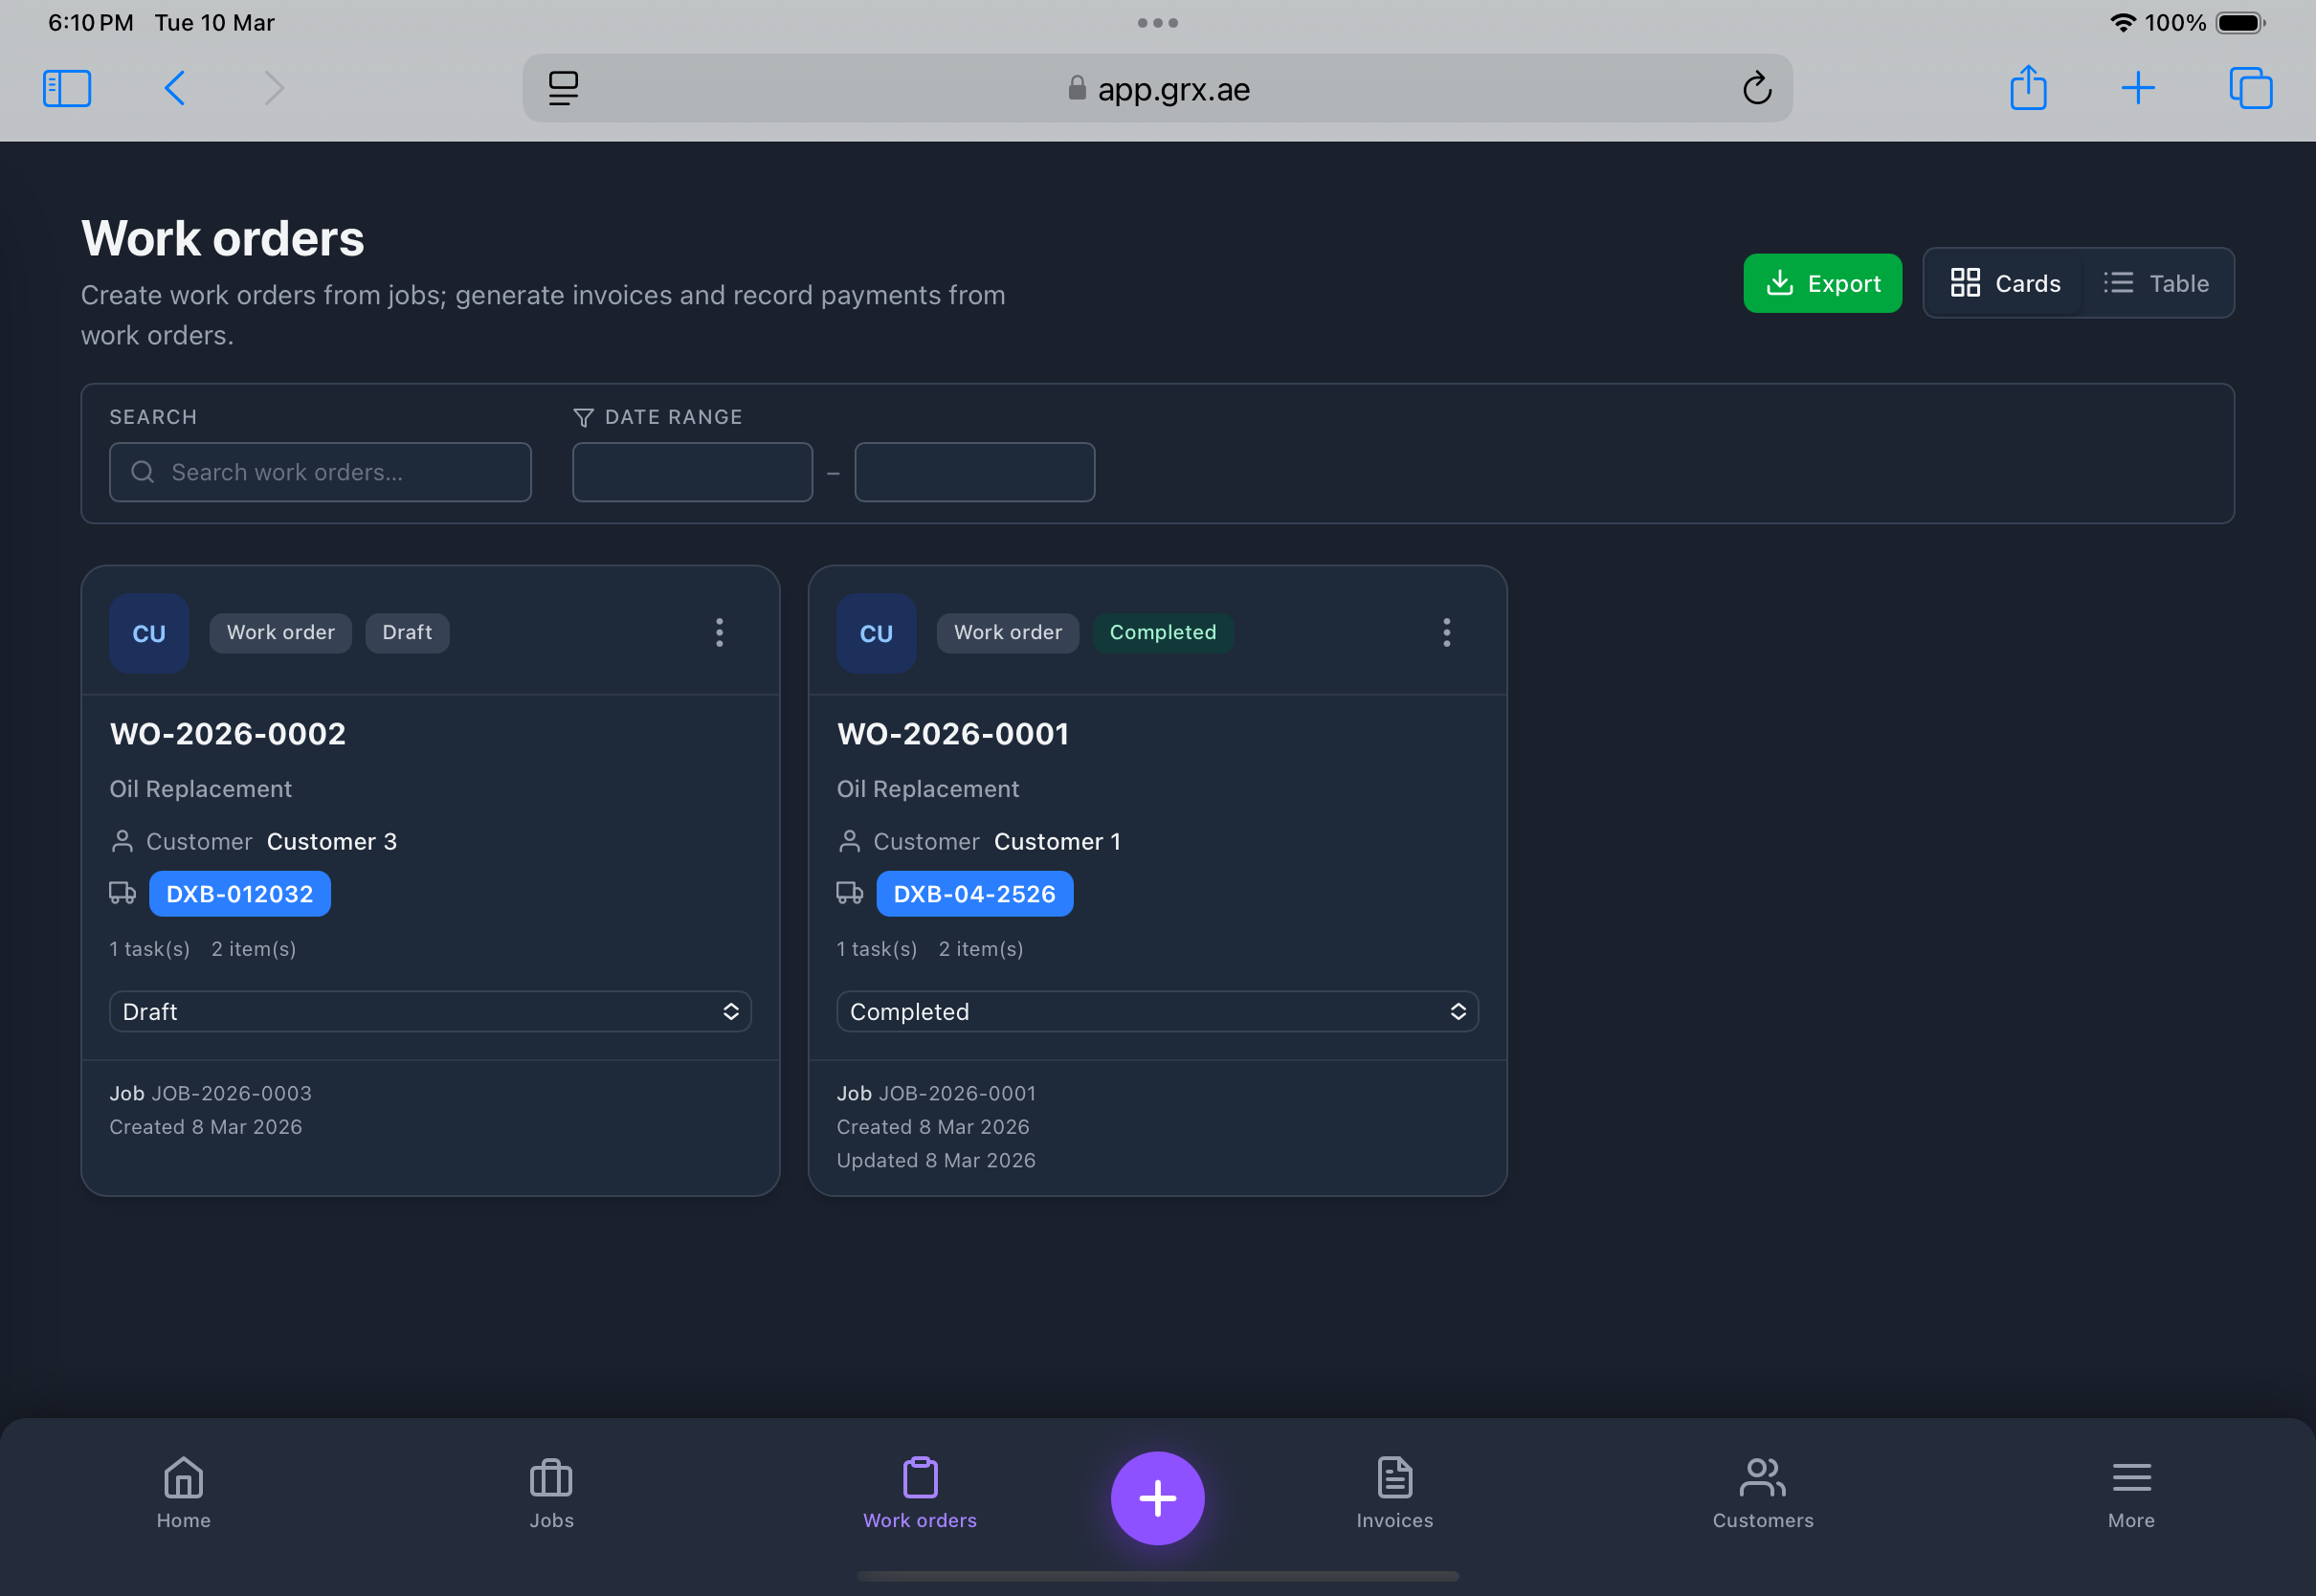Switch view to Cards layout
The width and height of the screenshot is (2316, 1596).
tap(2003, 283)
